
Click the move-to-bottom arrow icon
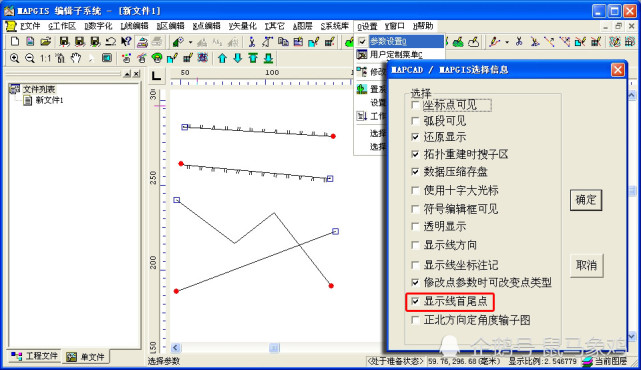click(x=268, y=58)
